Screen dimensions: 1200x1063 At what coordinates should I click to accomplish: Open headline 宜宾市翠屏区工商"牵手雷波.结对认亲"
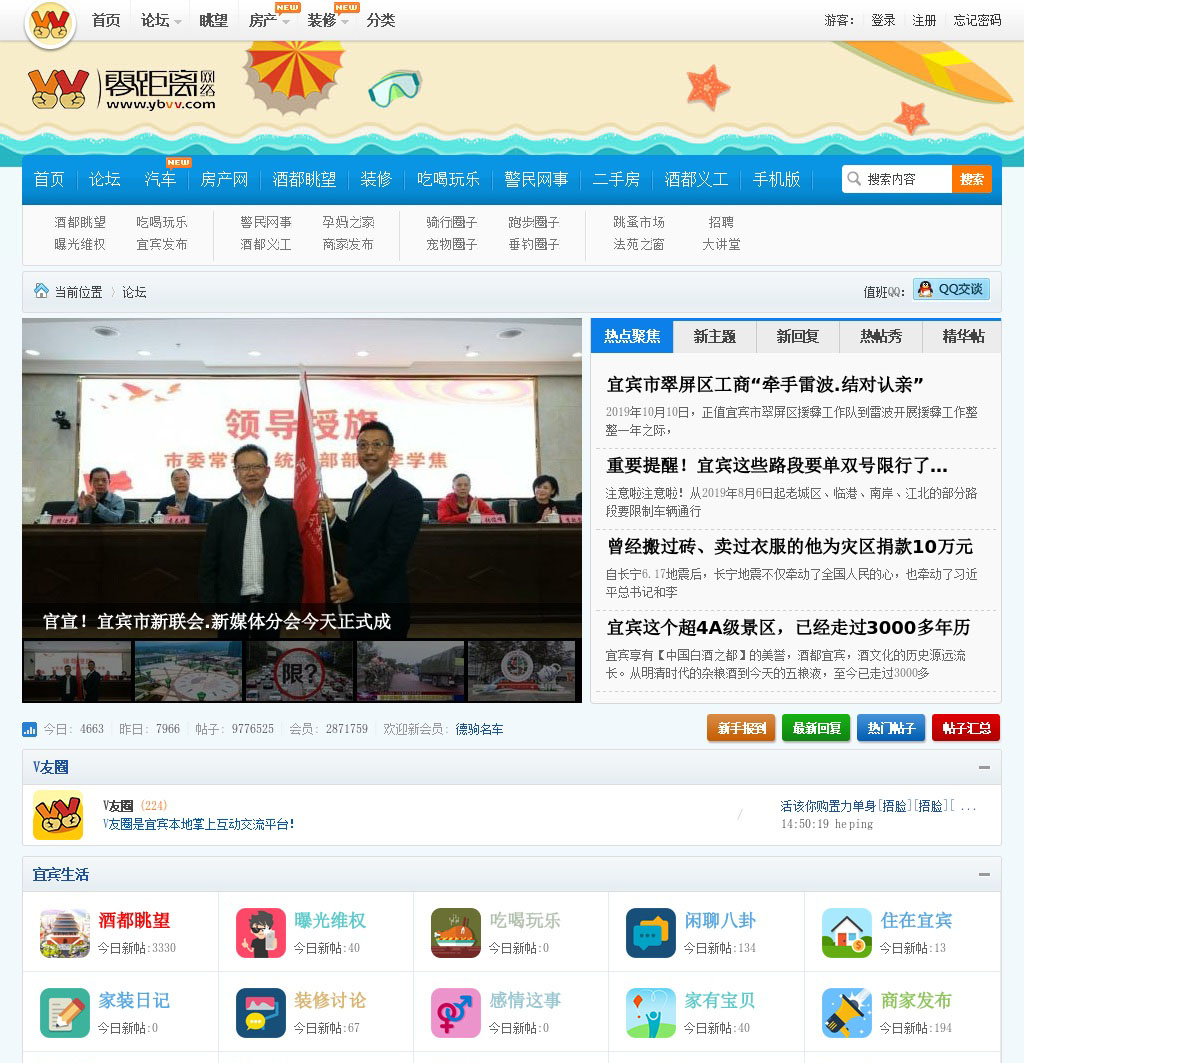(765, 384)
